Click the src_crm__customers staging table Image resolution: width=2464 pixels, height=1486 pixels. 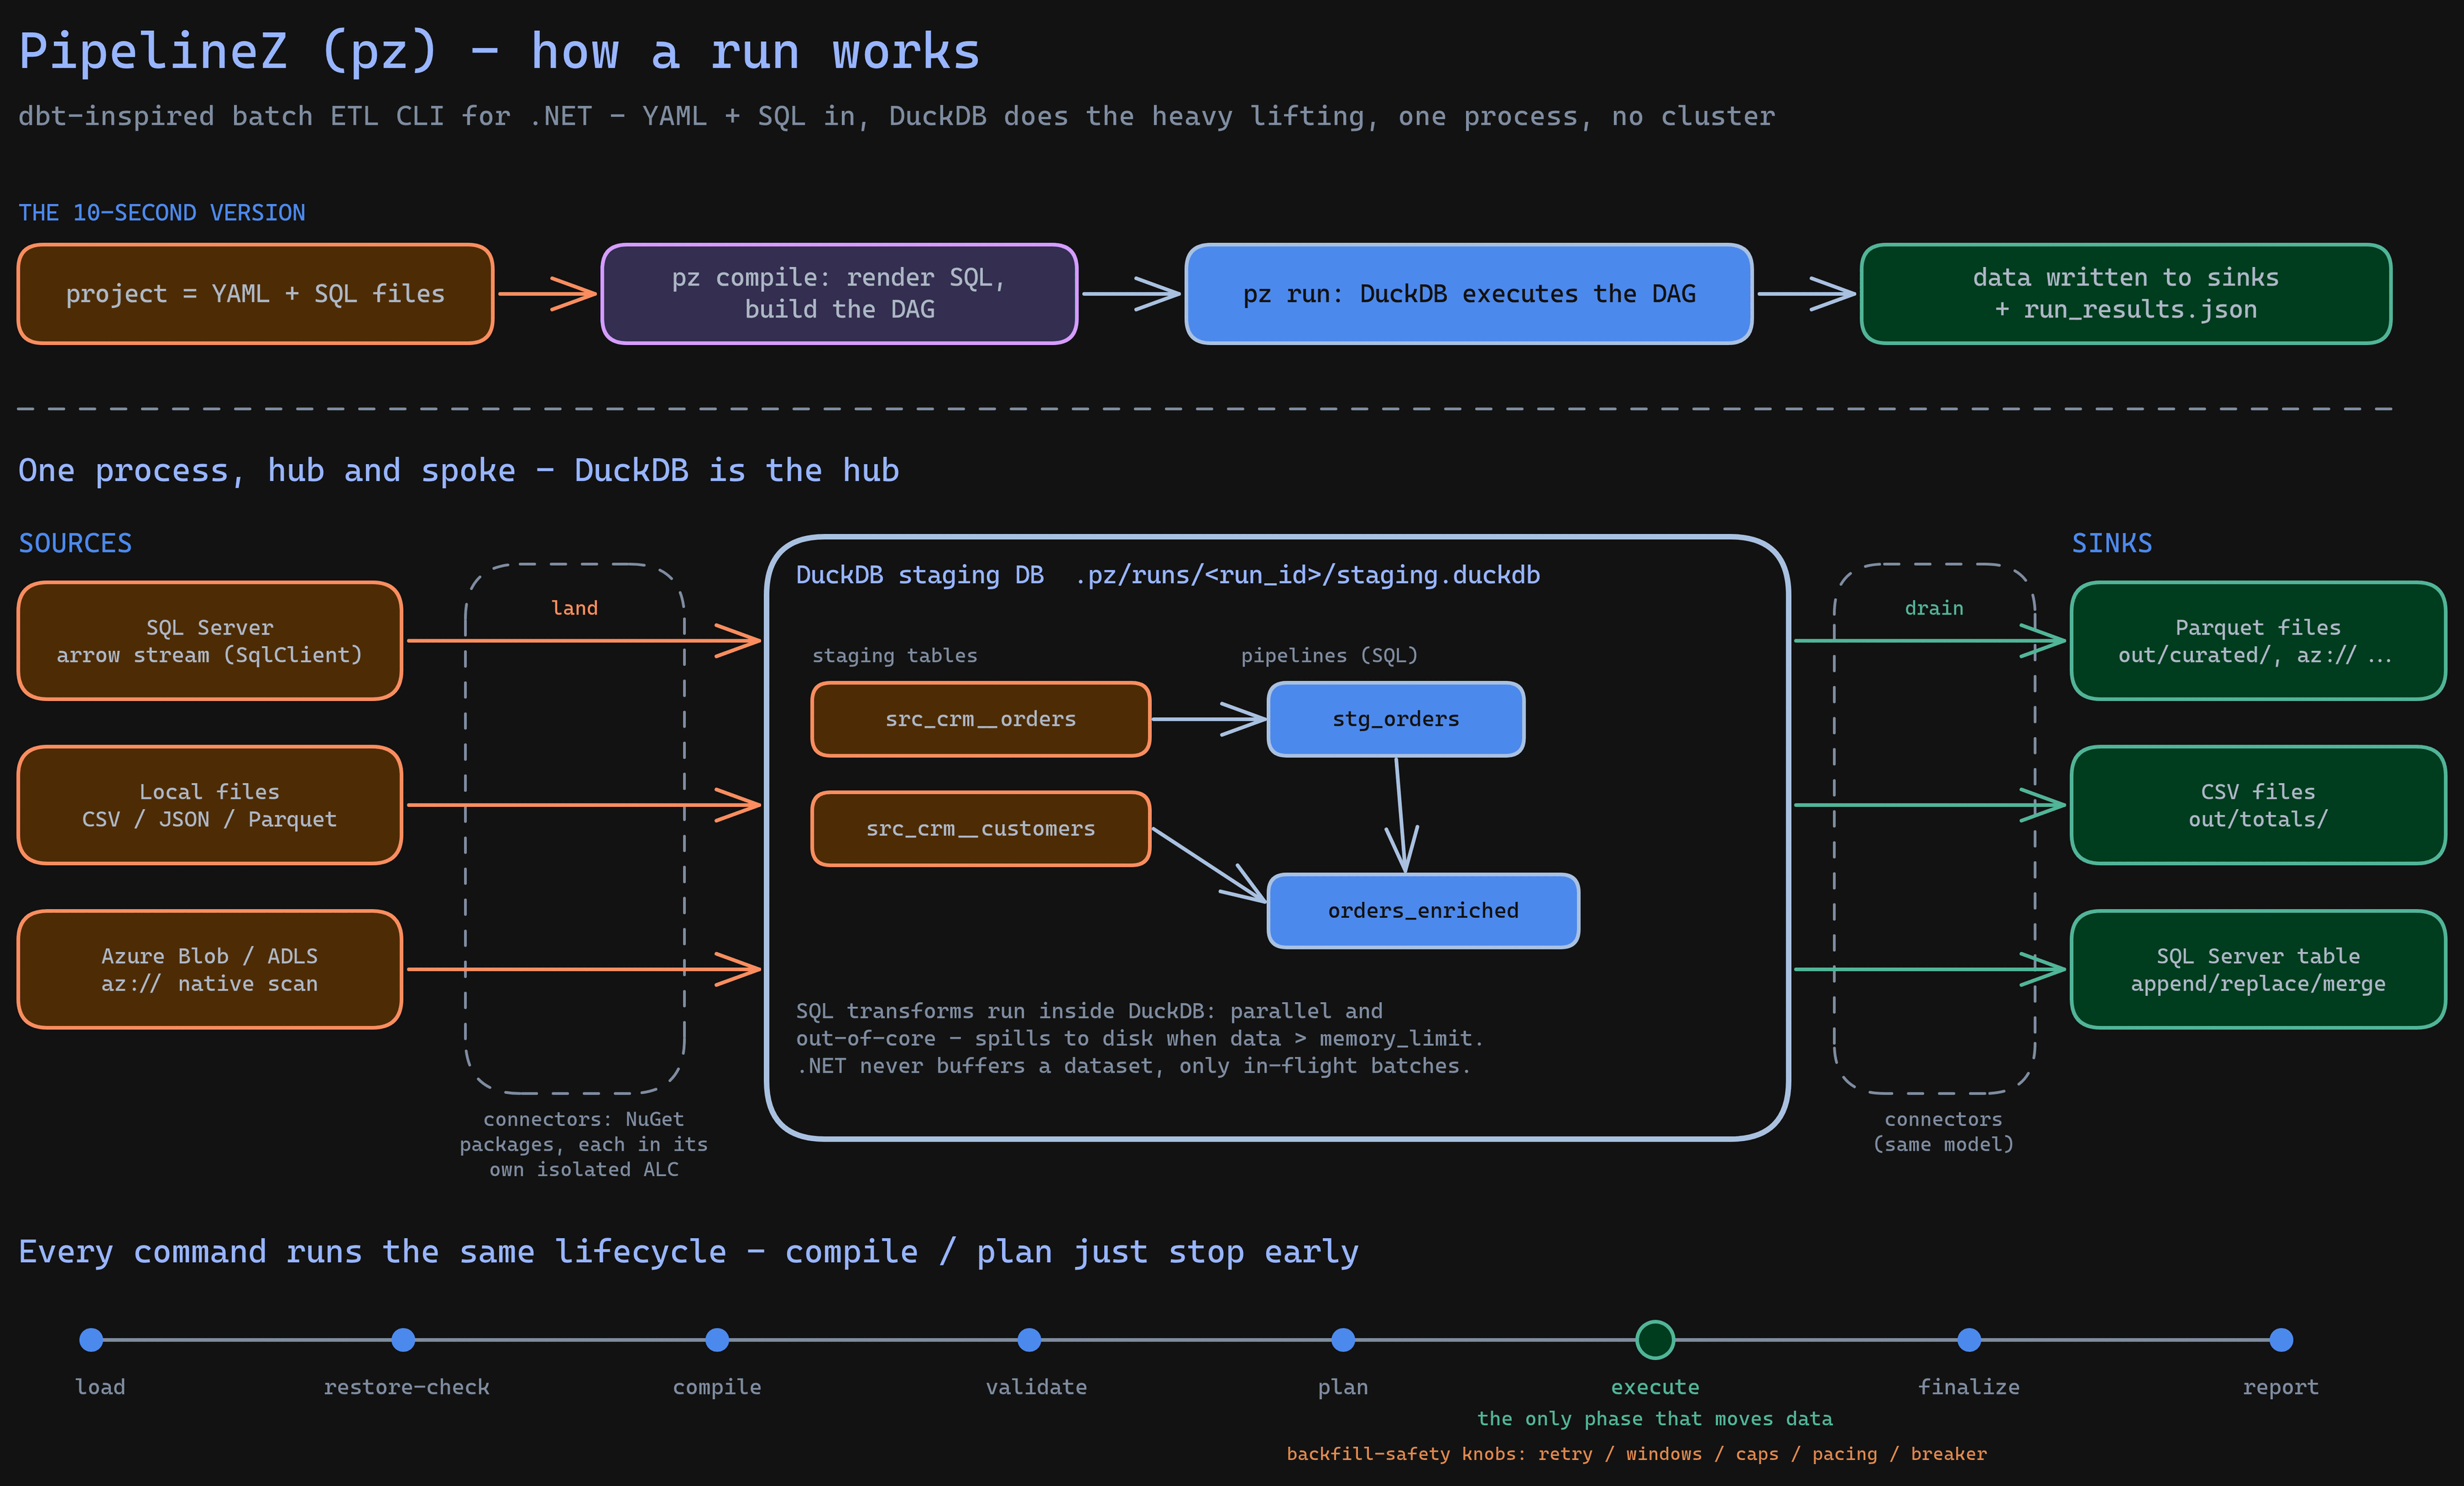pos(981,828)
